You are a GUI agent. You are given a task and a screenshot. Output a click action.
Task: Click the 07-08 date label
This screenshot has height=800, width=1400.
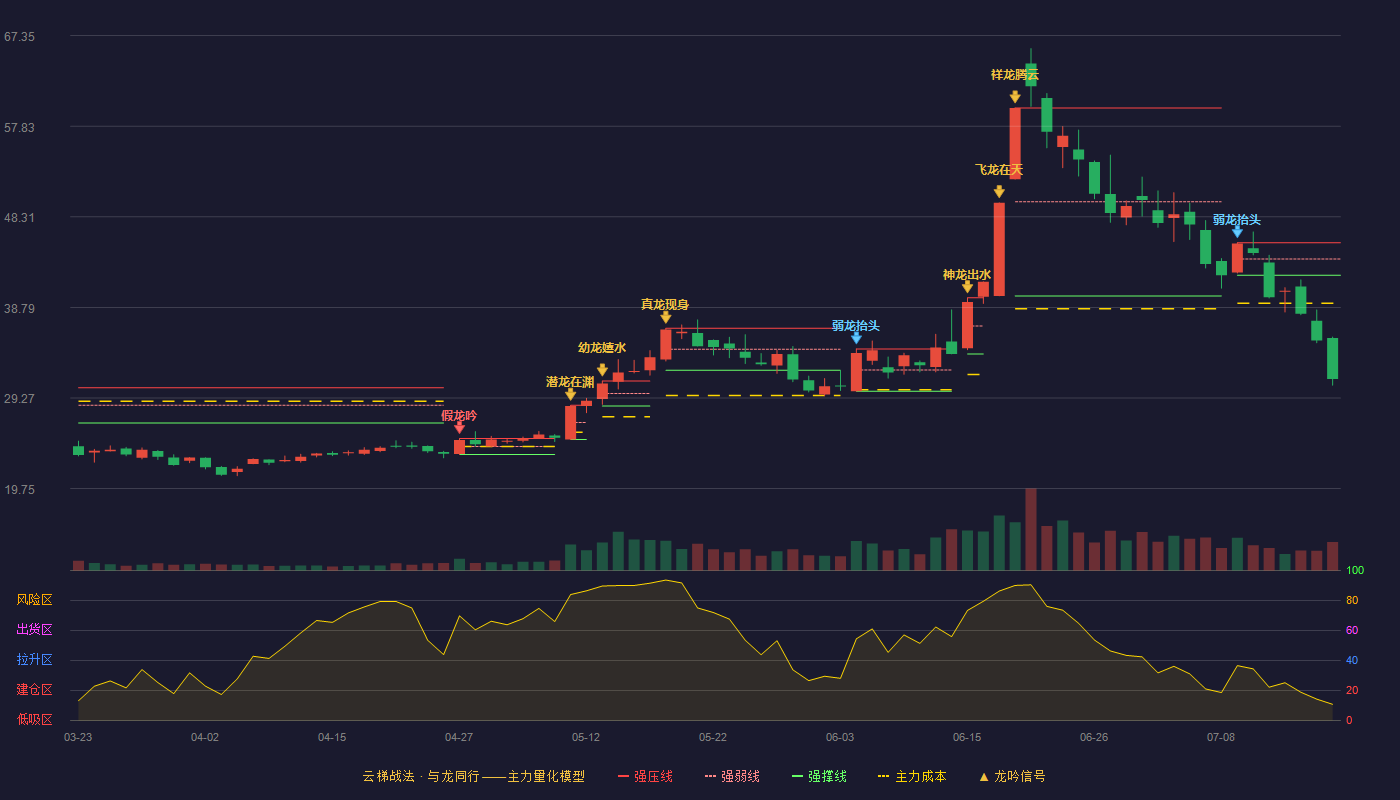pos(1221,737)
